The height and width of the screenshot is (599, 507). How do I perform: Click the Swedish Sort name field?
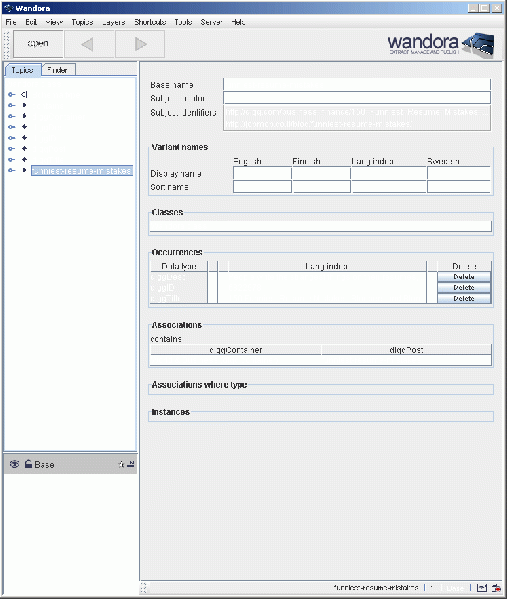click(x=459, y=187)
